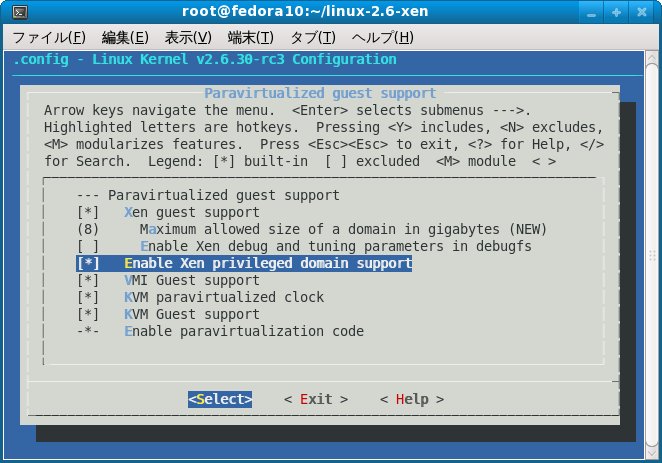662x463 pixels.
Task: Close the terminal window
Action: (642, 12)
